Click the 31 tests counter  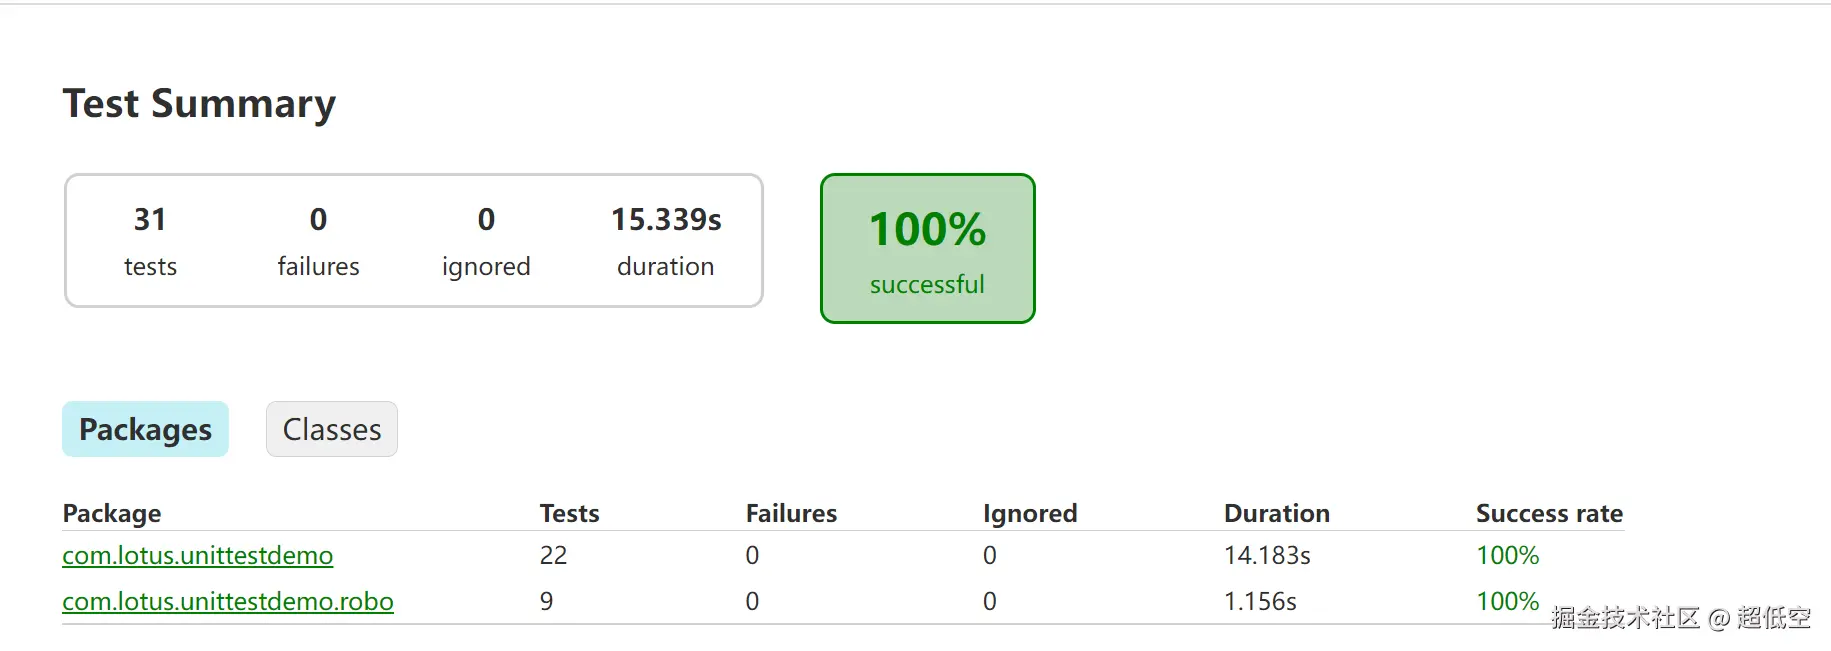click(x=150, y=240)
